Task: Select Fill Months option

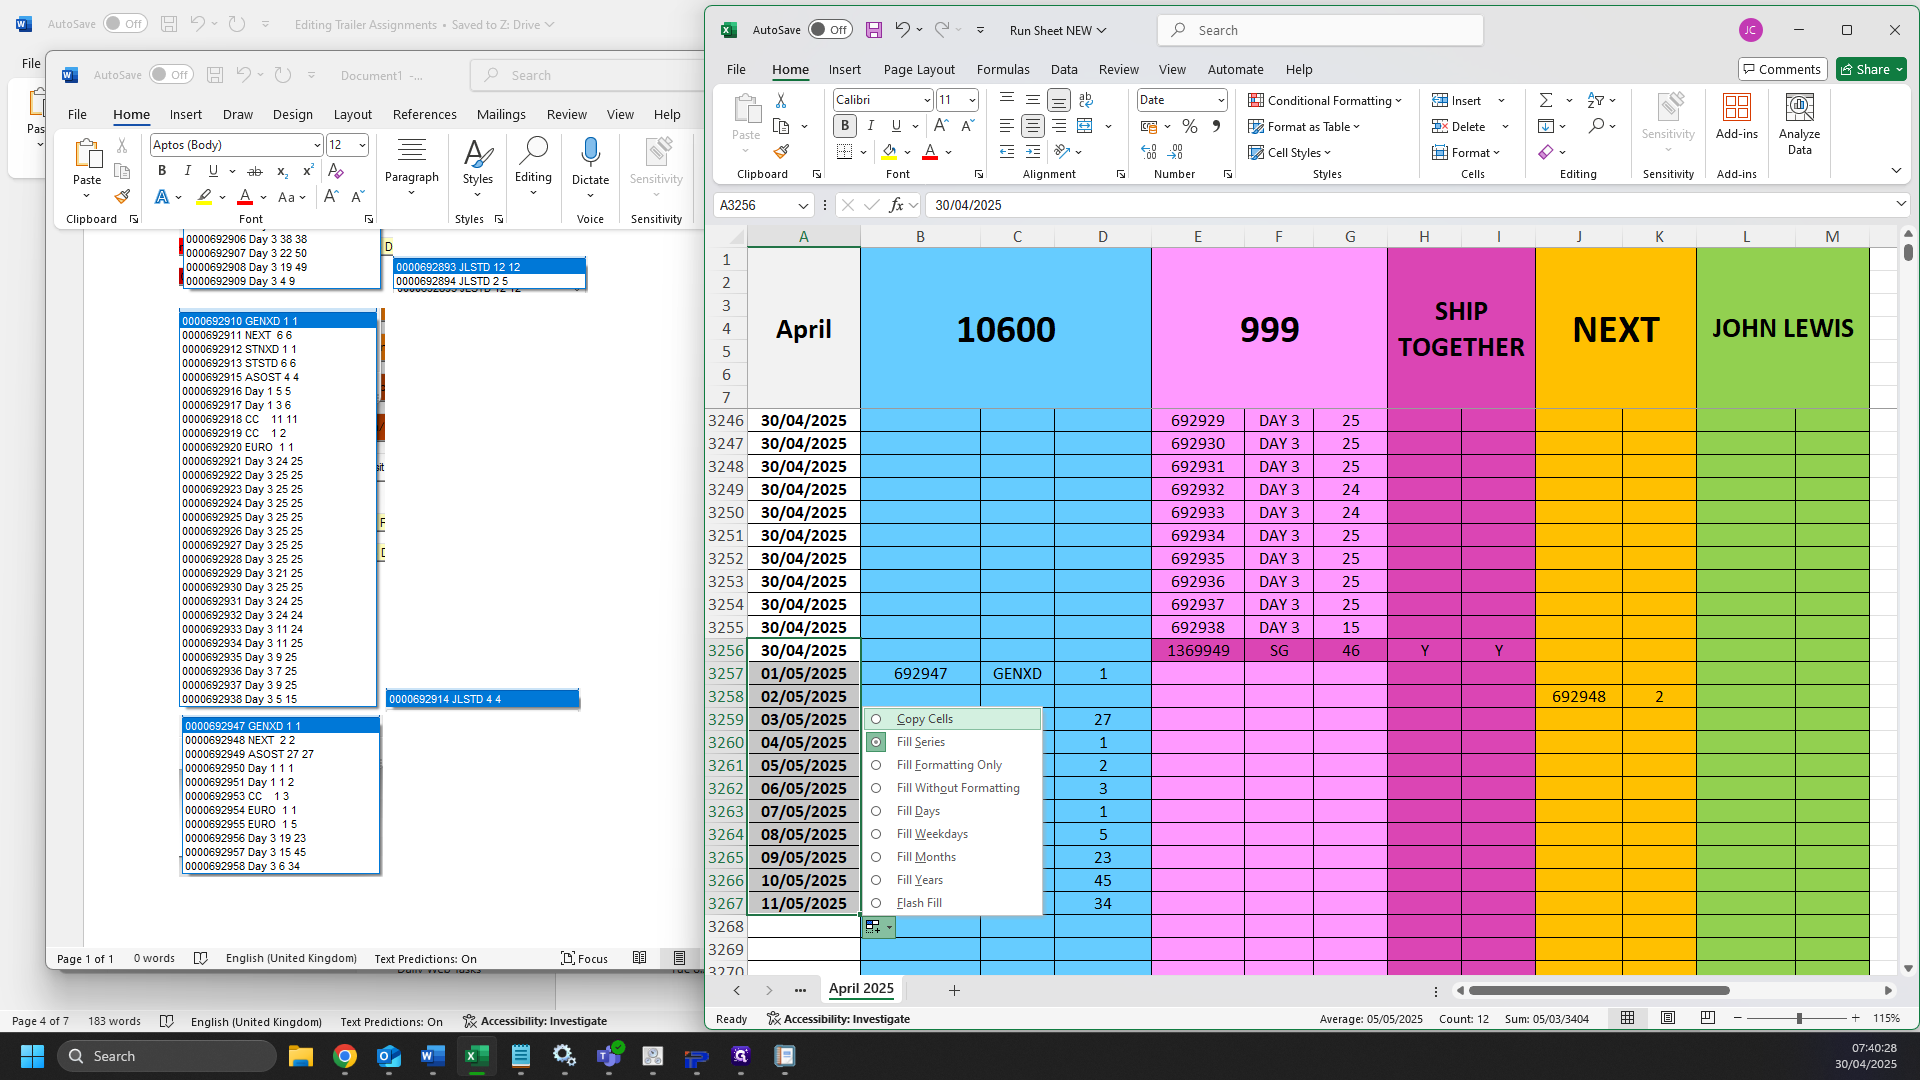Action: point(952,857)
